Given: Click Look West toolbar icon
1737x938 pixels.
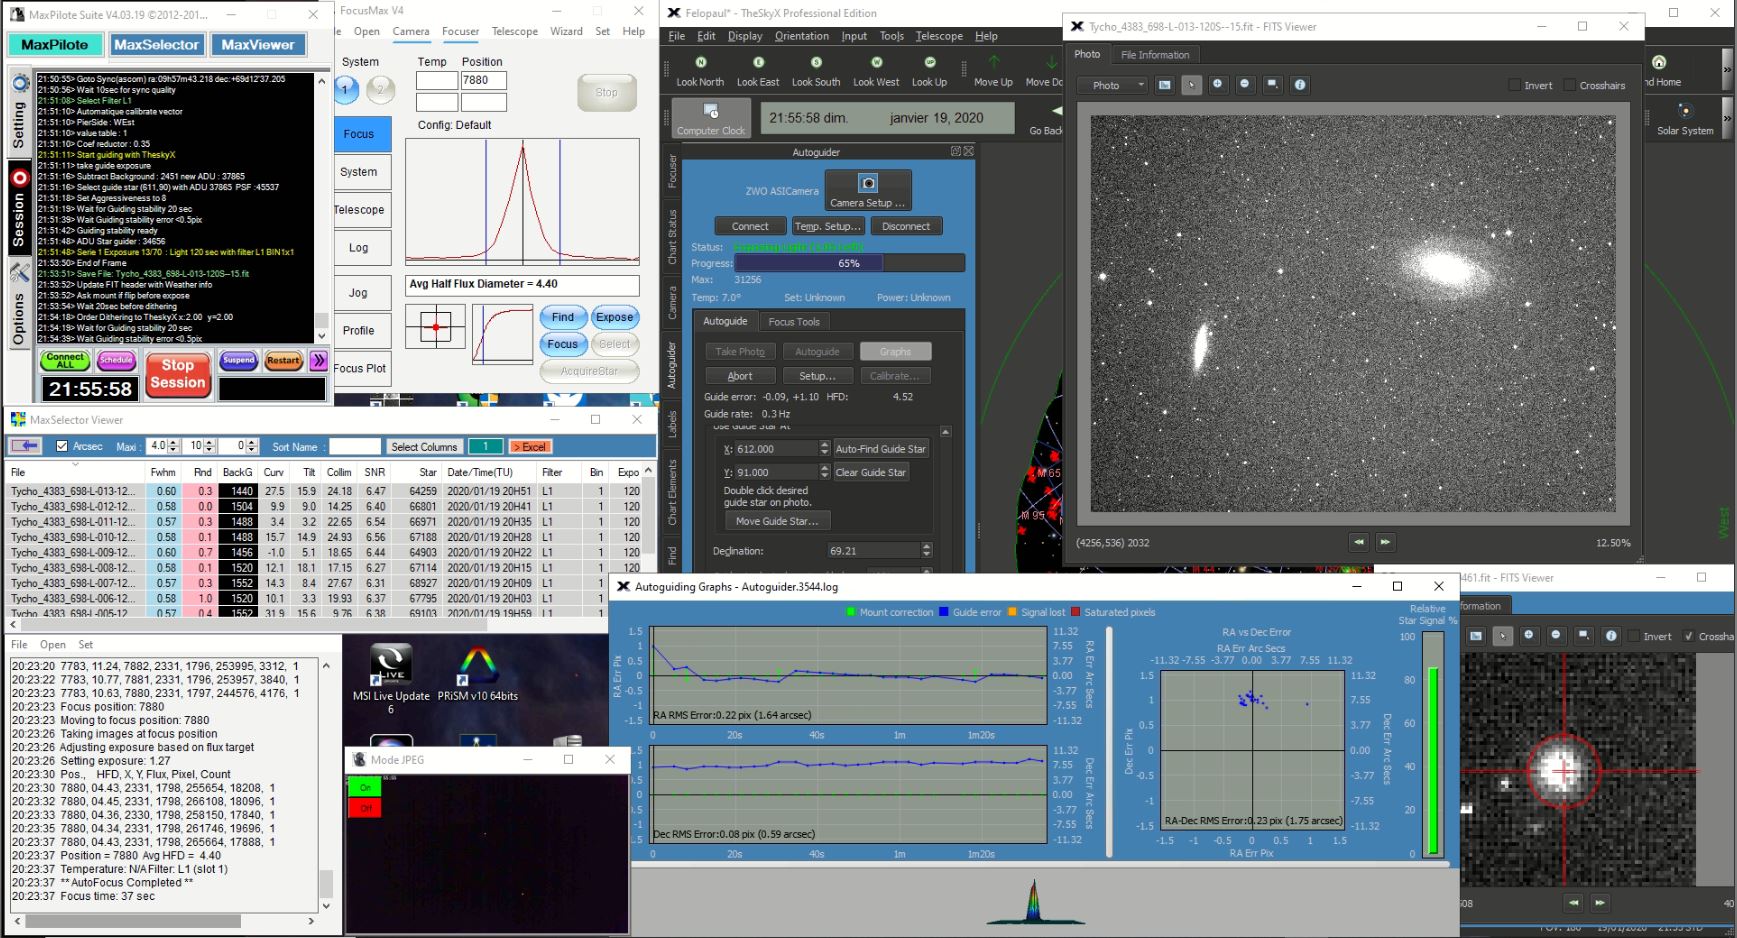Looking at the screenshot, I should tap(876, 63).
